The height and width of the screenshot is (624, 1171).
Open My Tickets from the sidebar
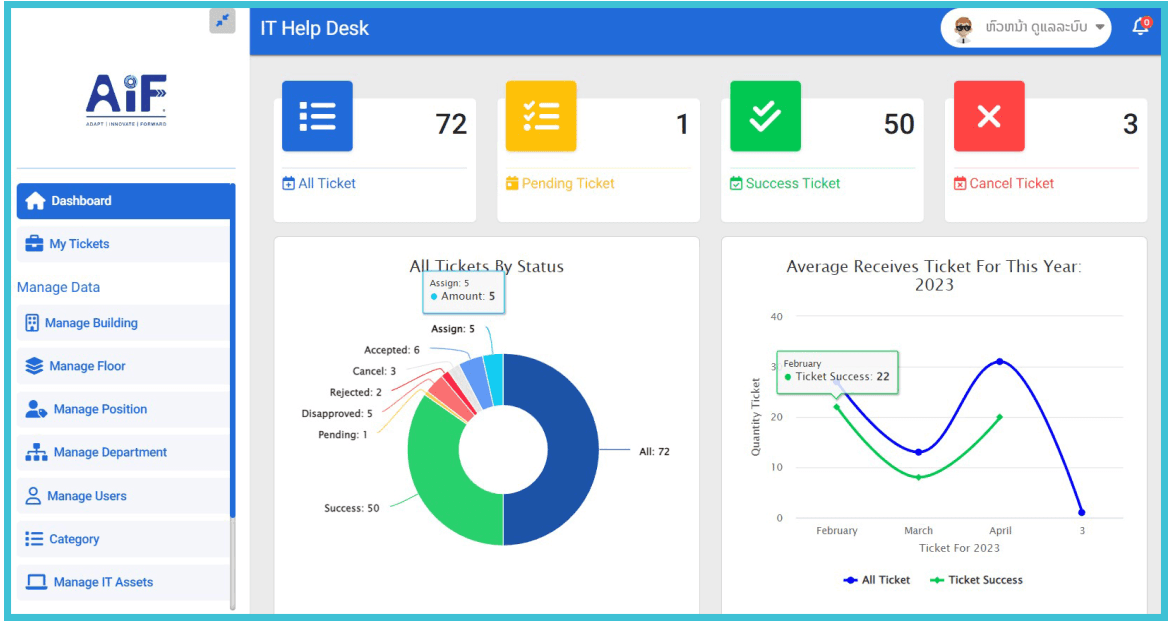point(70,243)
